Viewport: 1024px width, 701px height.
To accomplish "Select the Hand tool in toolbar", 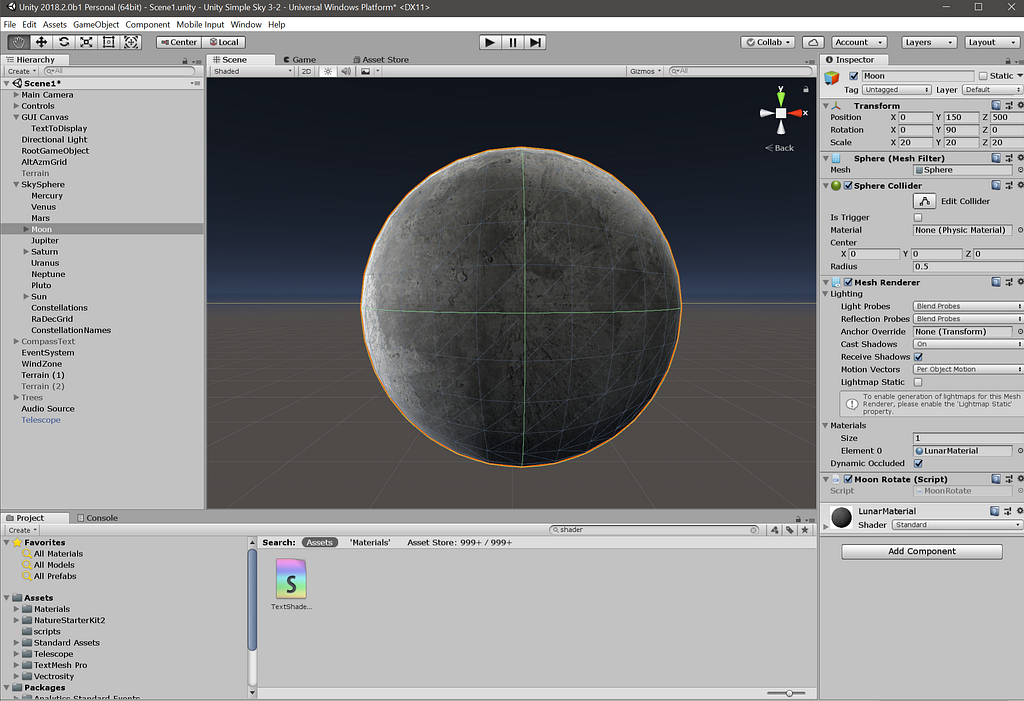I will coord(19,42).
